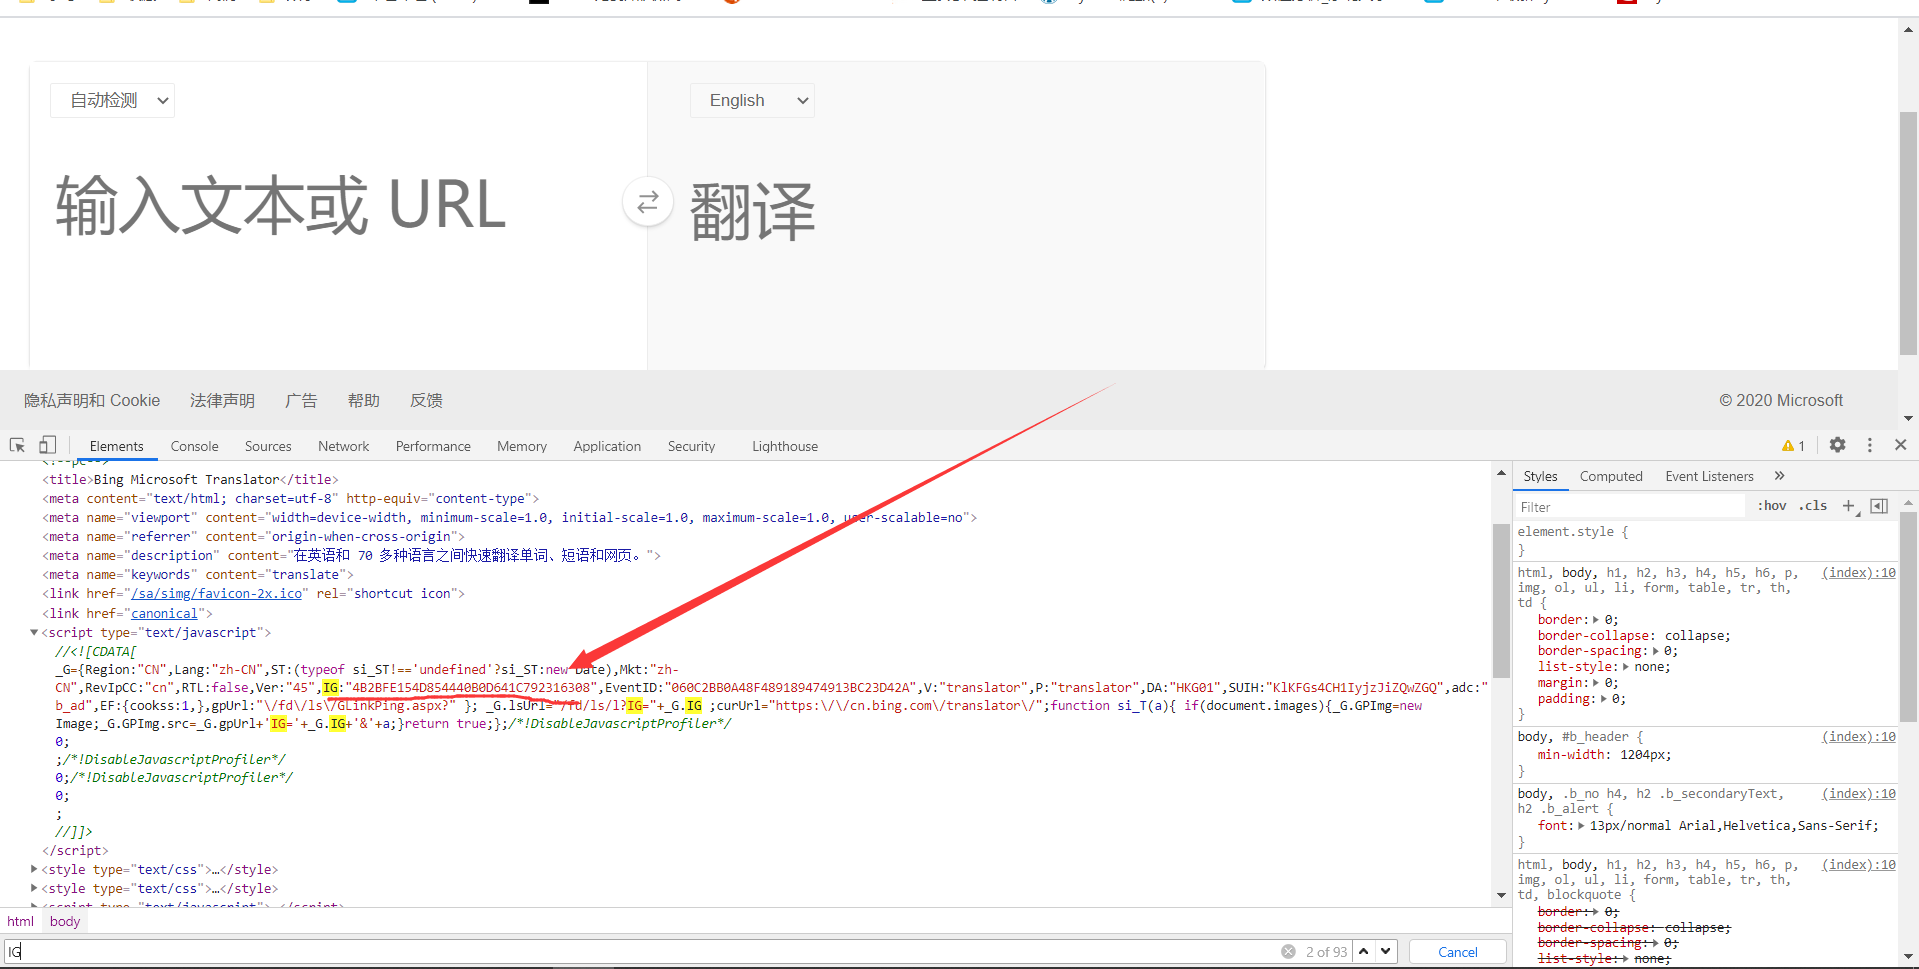The width and height of the screenshot is (1919, 969).
Task: Open the Sources tab
Action: pyautogui.click(x=268, y=446)
